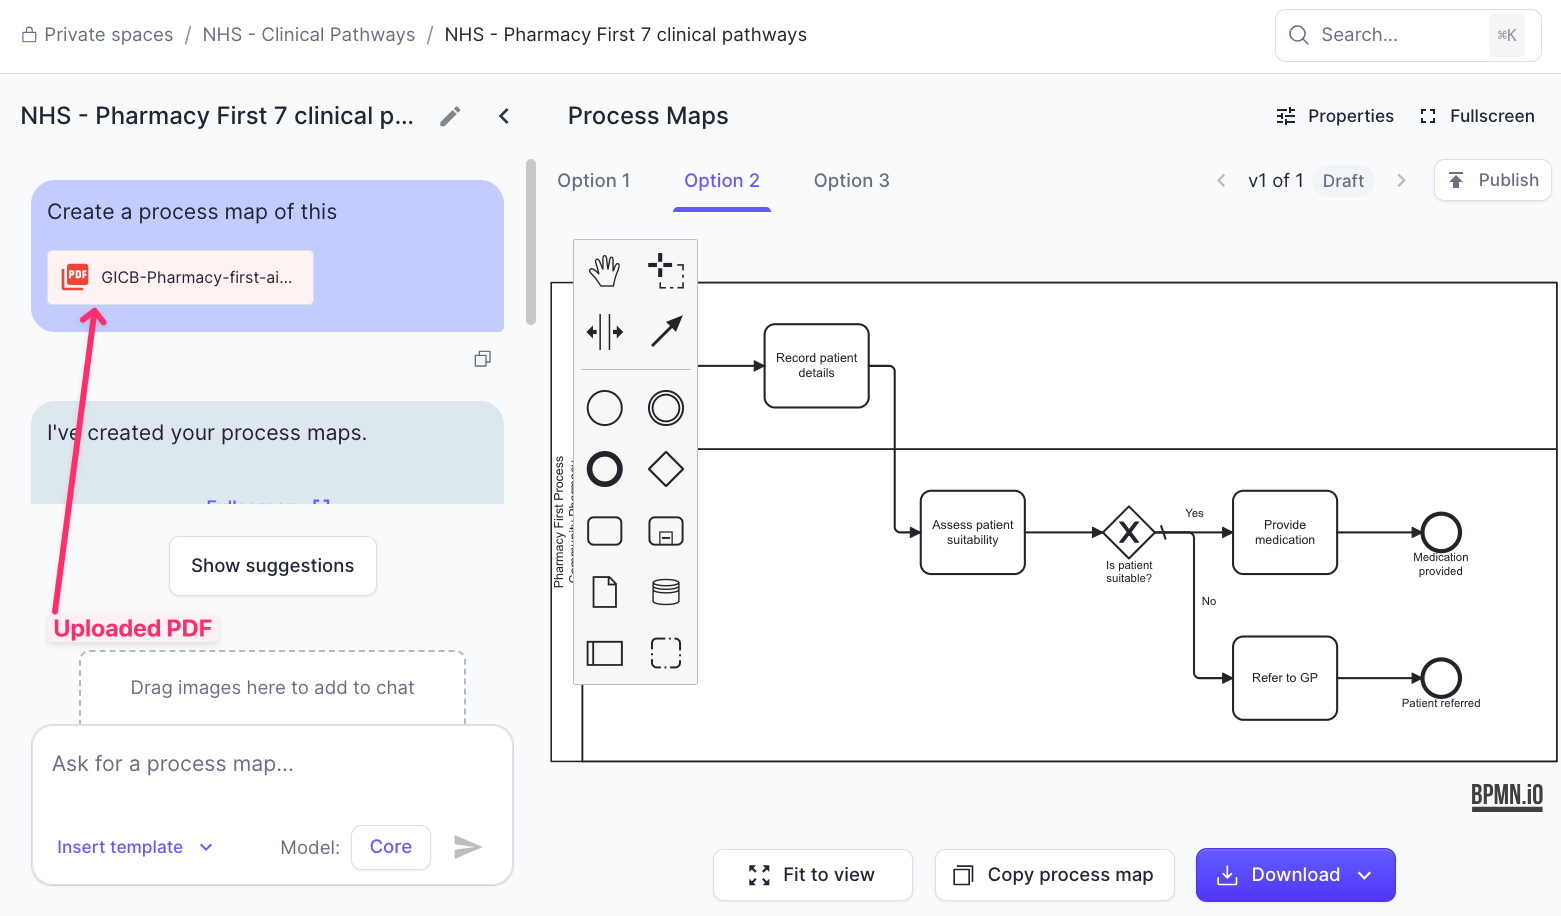Select the data store shape
This screenshot has height=916, width=1561.
[666, 592]
